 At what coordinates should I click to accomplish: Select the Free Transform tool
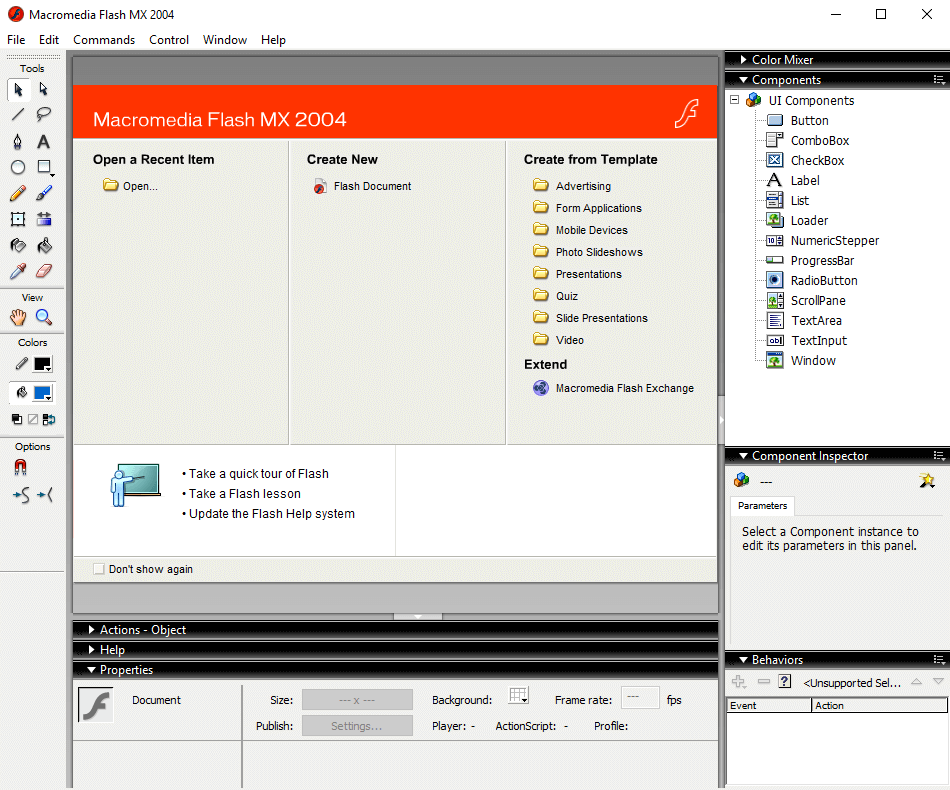click(x=18, y=219)
